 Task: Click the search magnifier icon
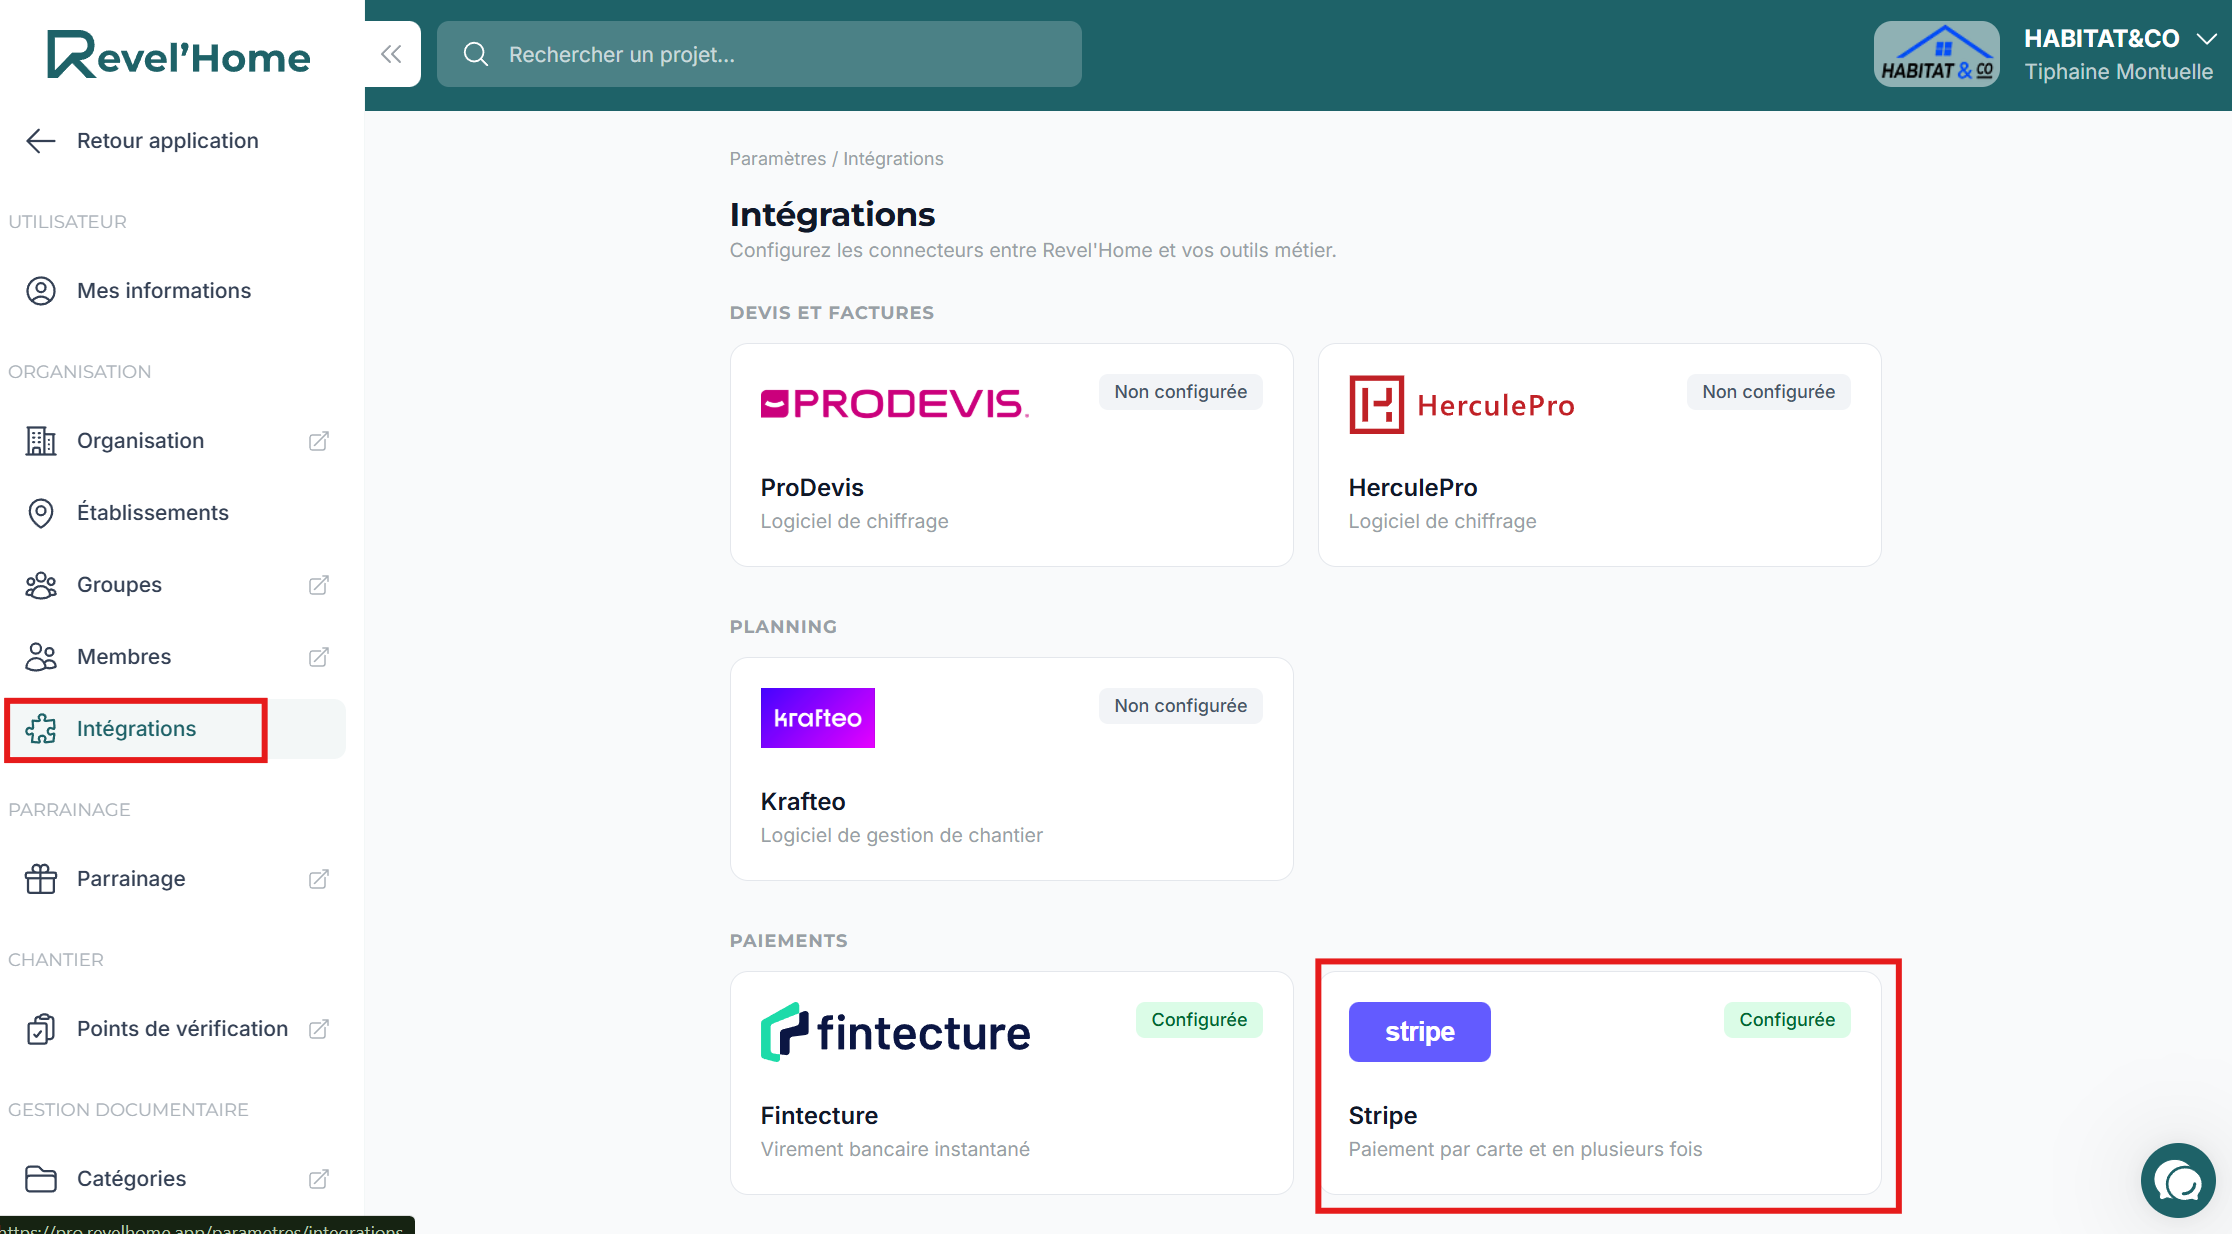coord(476,54)
